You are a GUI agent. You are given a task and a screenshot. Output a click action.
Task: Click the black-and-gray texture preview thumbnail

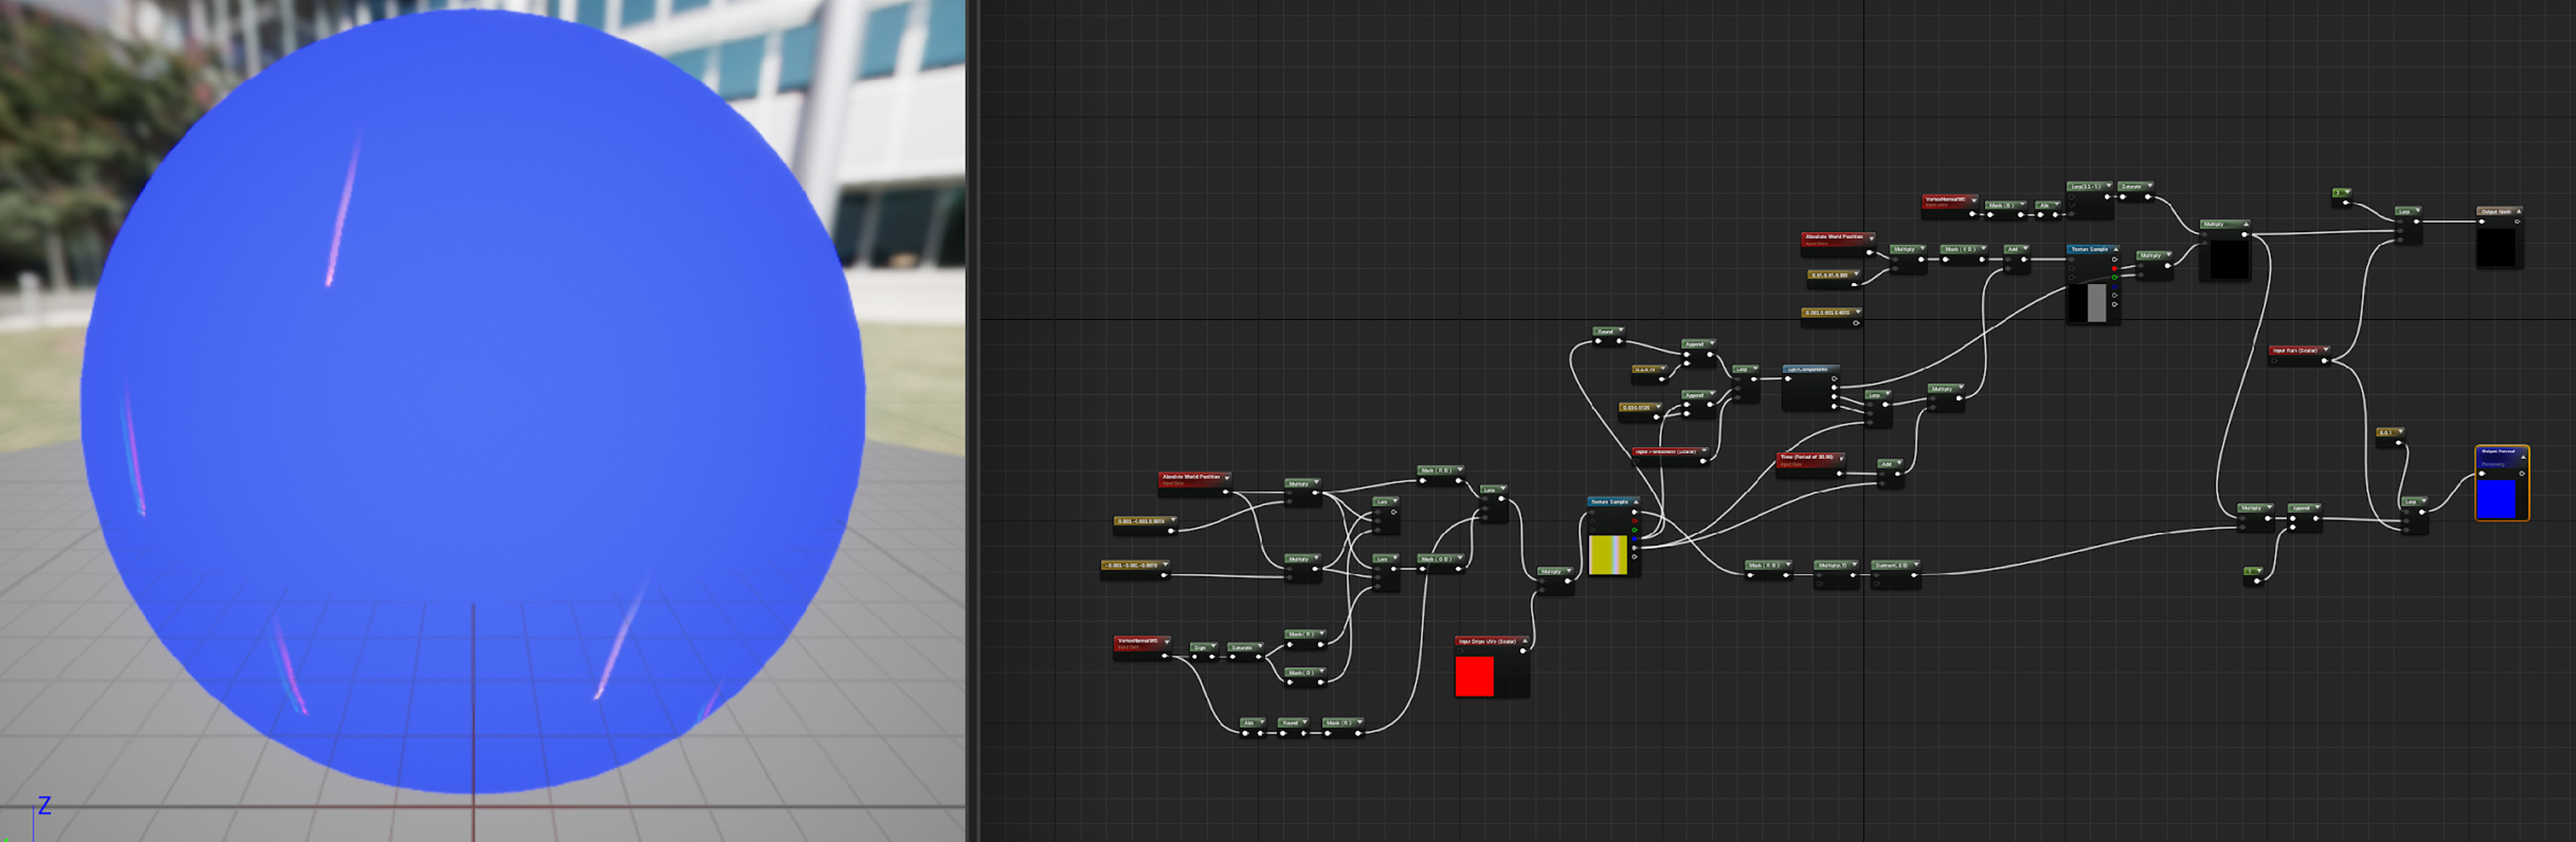2087,303
